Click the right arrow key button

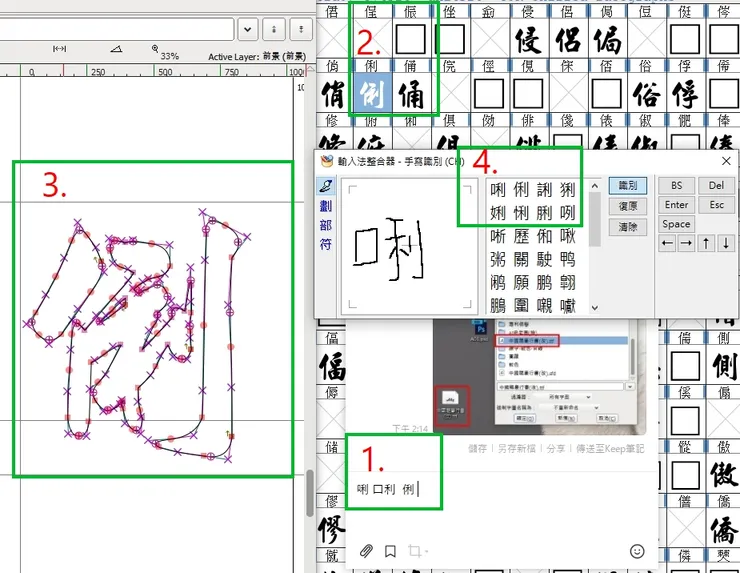tap(687, 244)
